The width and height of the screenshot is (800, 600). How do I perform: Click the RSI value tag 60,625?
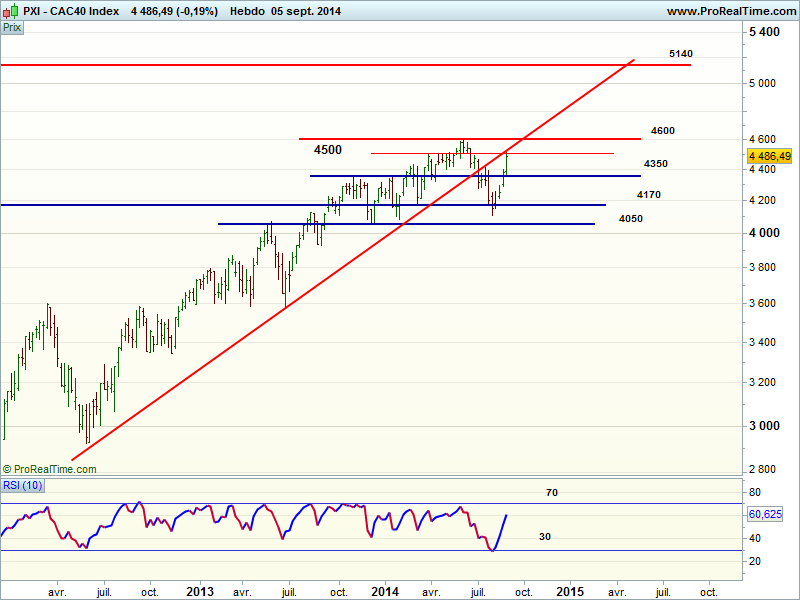767,514
